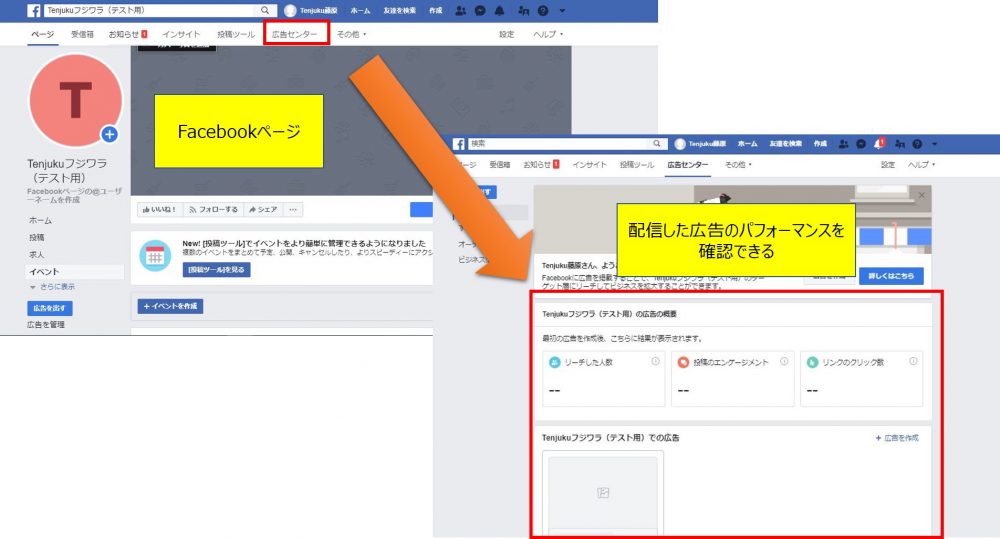Click the シェア button

coord(263,209)
